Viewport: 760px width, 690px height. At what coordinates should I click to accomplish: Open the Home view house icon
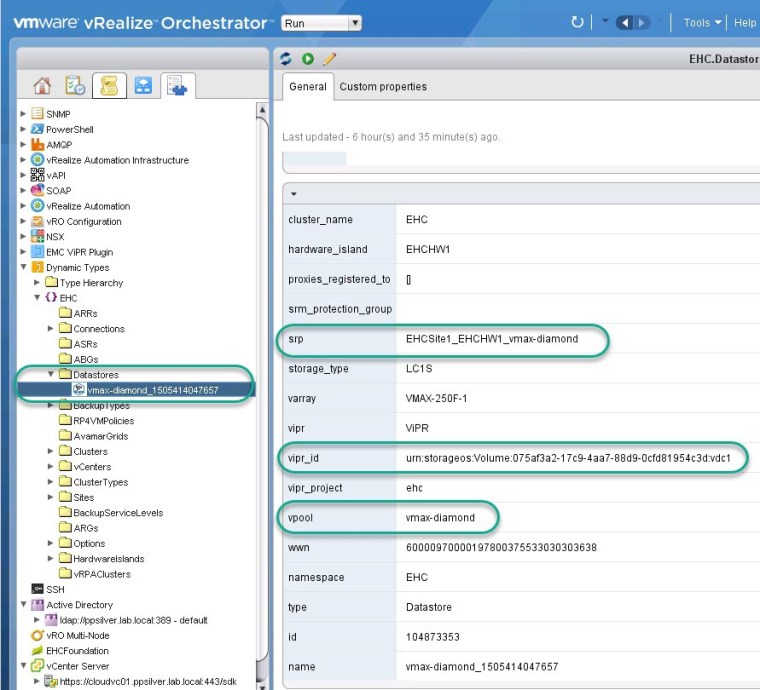pos(43,85)
